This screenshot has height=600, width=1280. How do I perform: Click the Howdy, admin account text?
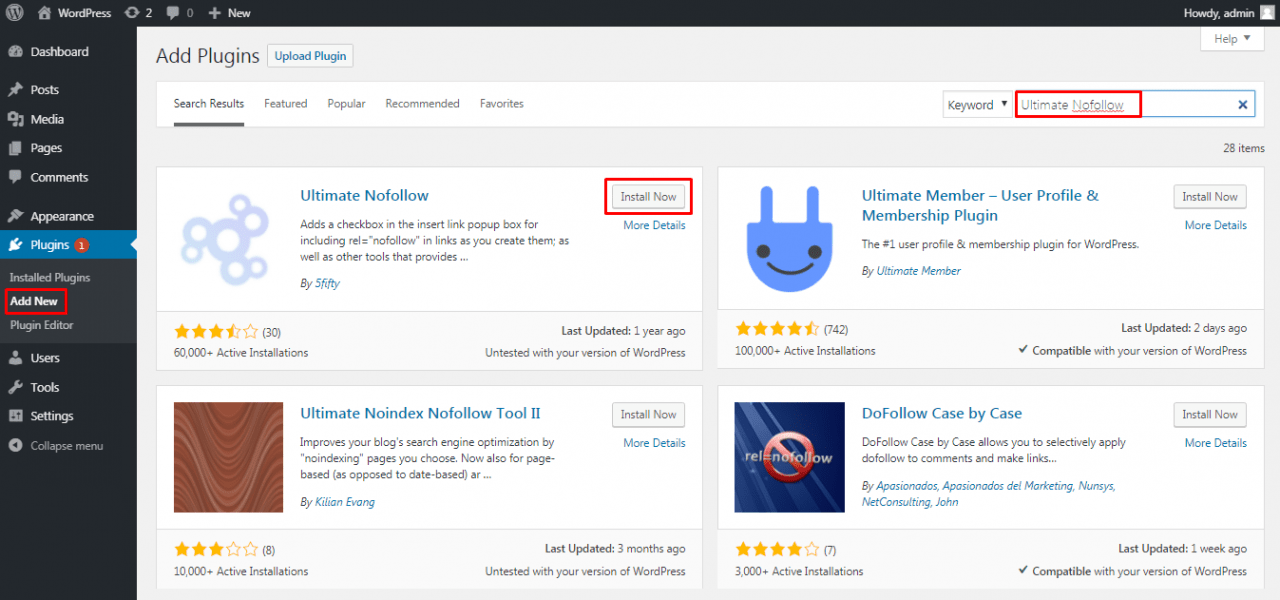point(1217,13)
